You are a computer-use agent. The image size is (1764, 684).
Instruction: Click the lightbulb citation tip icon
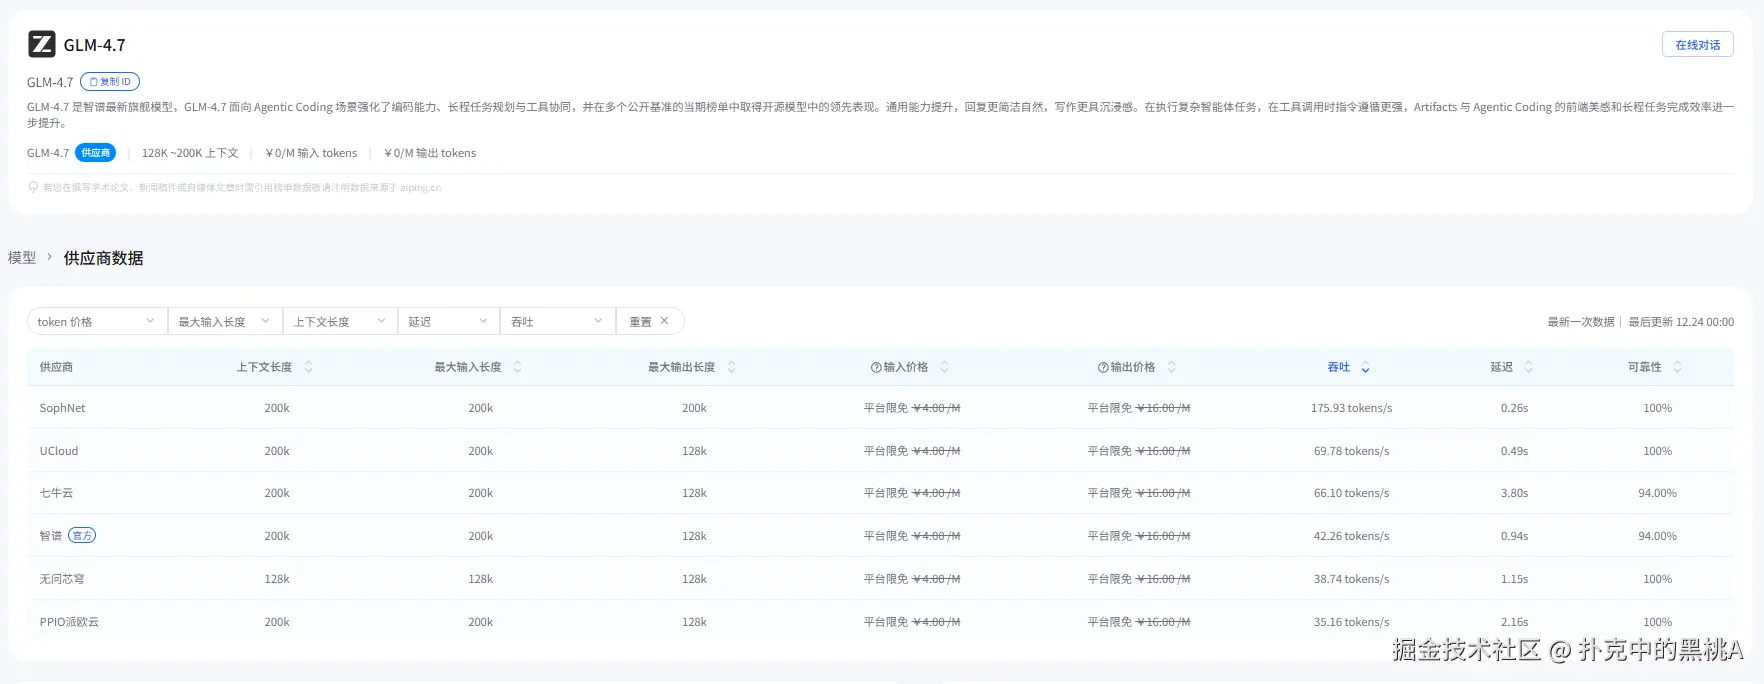point(33,187)
